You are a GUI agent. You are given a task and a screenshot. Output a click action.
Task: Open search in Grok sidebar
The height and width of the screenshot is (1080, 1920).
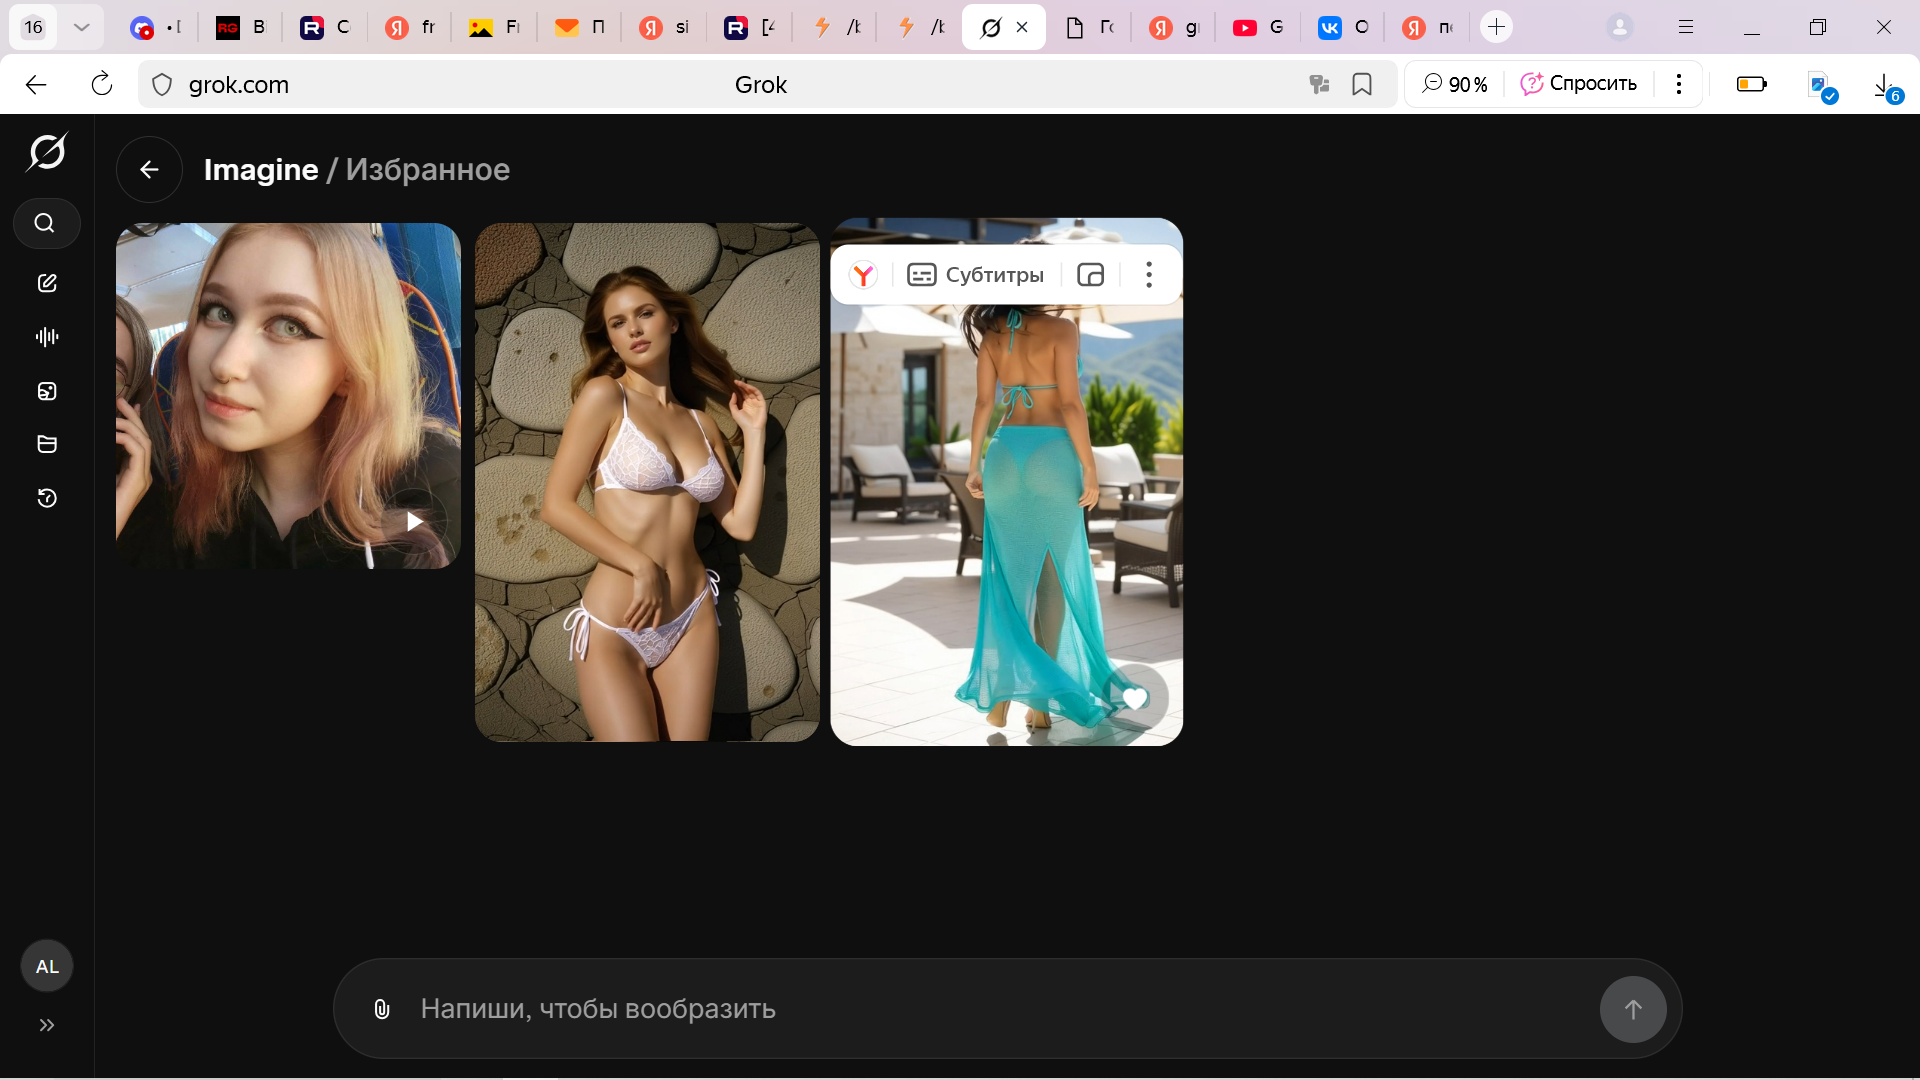point(45,223)
